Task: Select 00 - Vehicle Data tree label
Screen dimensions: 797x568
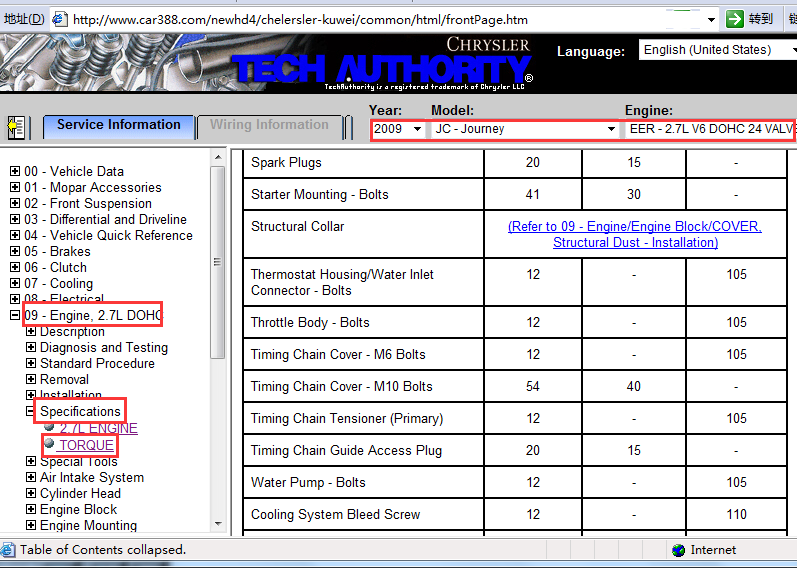Action: (x=74, y=171)
